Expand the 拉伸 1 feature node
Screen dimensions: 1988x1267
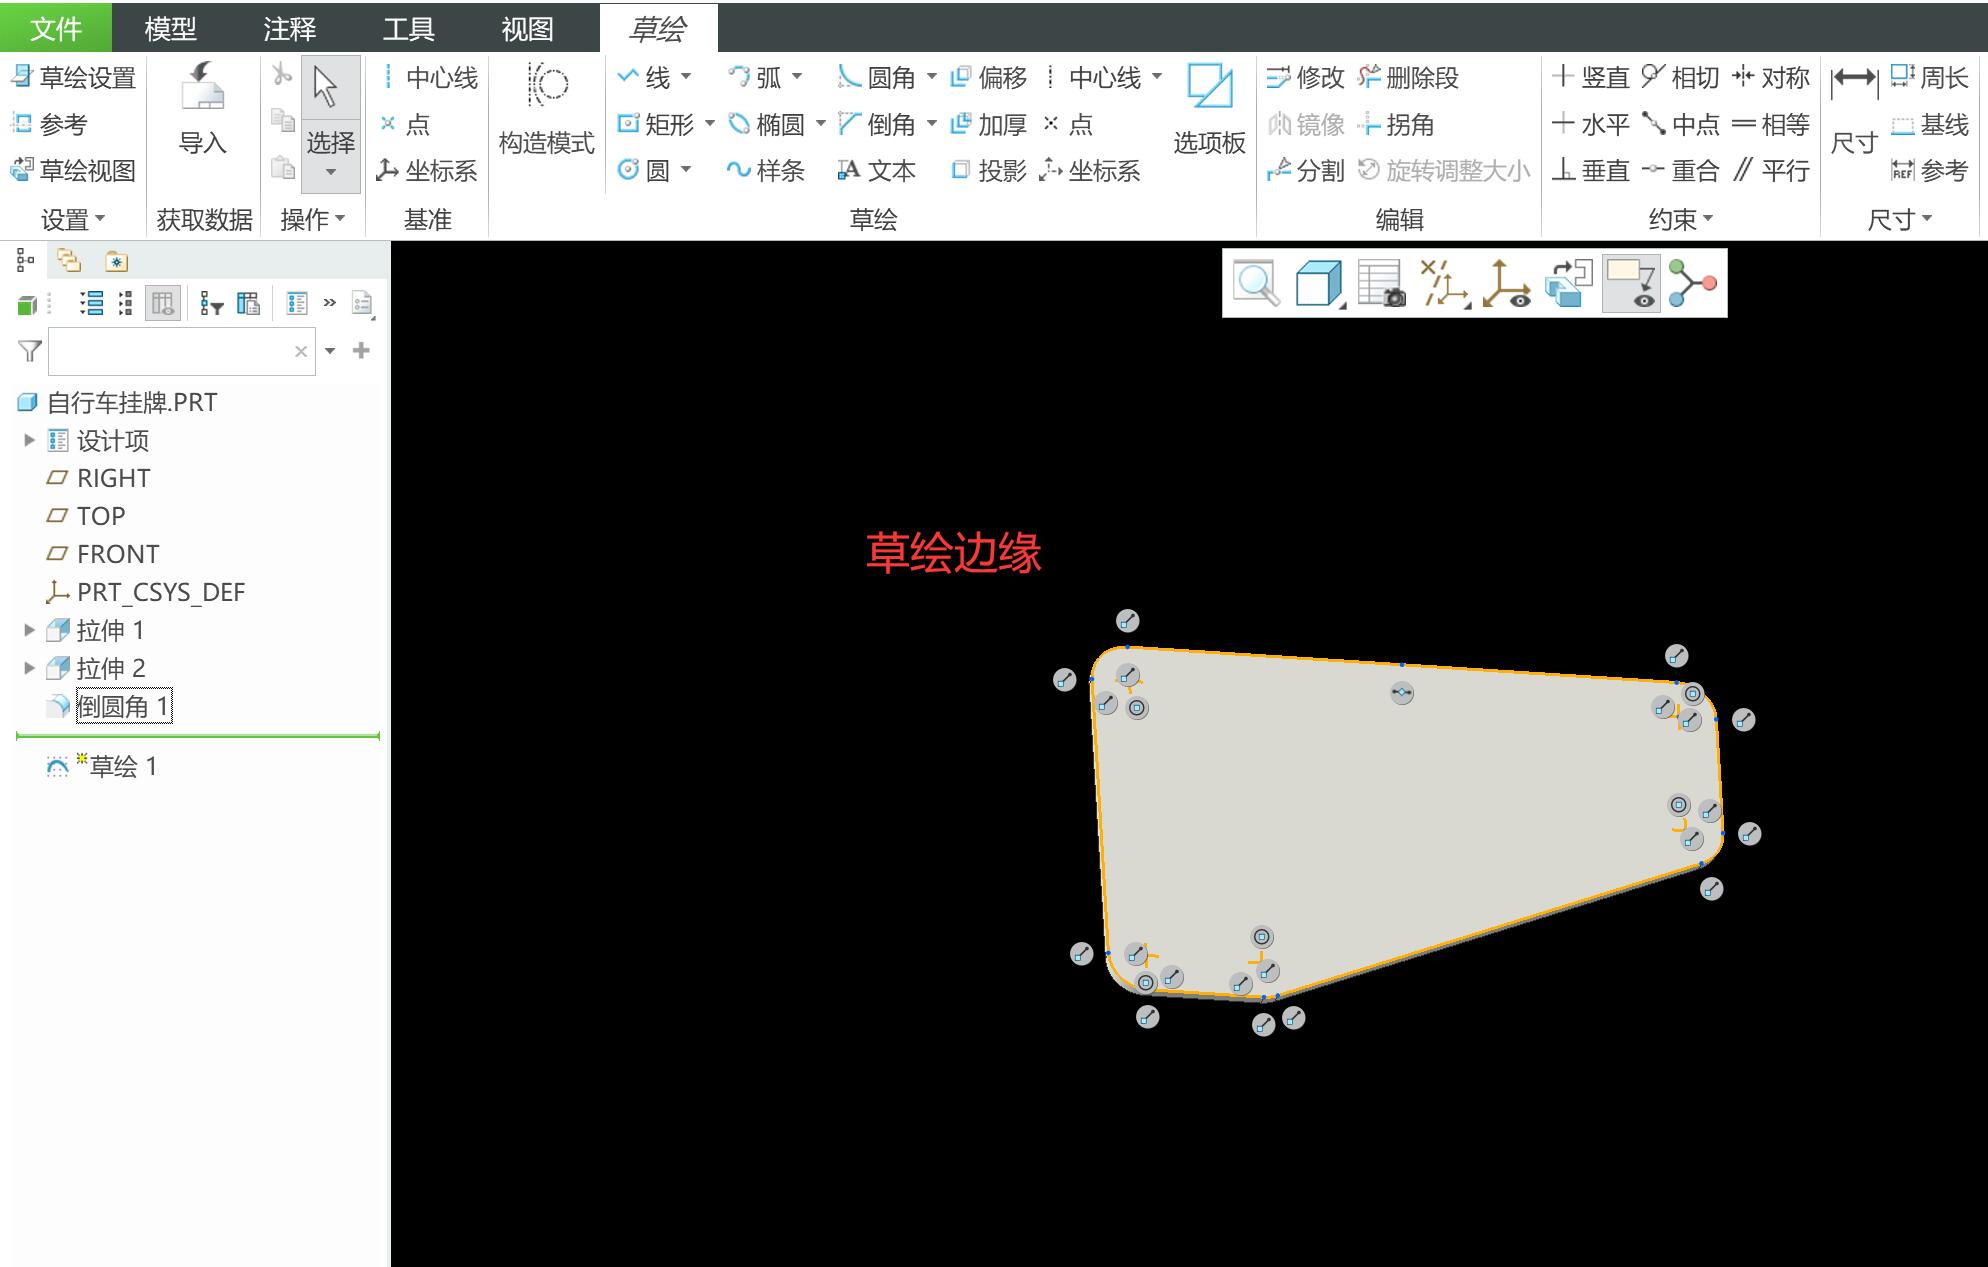[x=29, y=630]
